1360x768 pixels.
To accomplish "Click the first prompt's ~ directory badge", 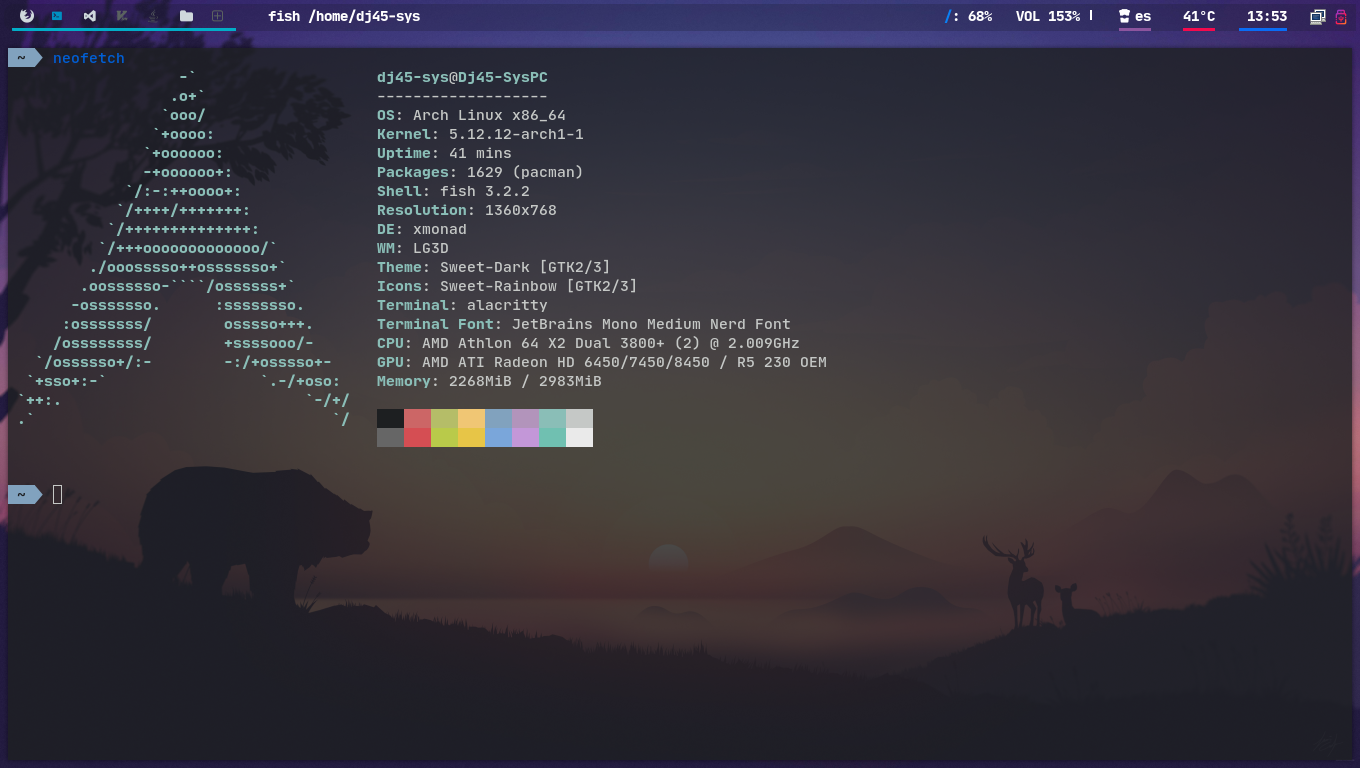I will click(25, 58).
